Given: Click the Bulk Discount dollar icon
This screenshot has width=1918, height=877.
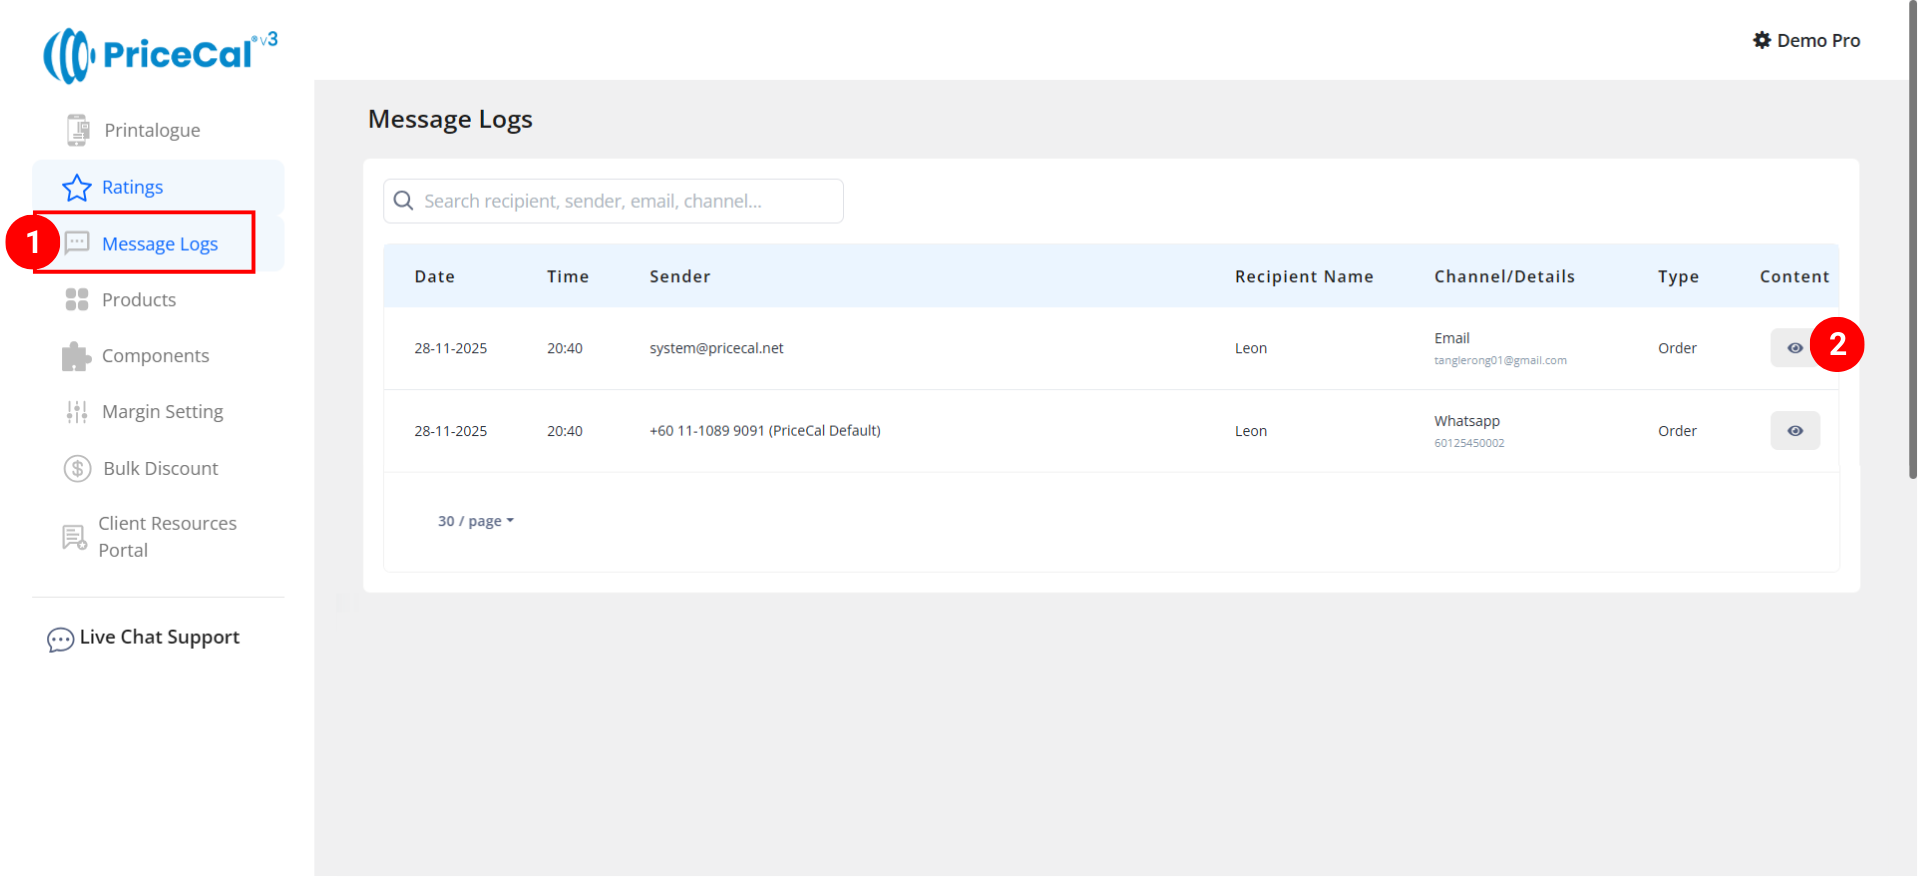Looking at the screenshot, I should pos(77,468).
